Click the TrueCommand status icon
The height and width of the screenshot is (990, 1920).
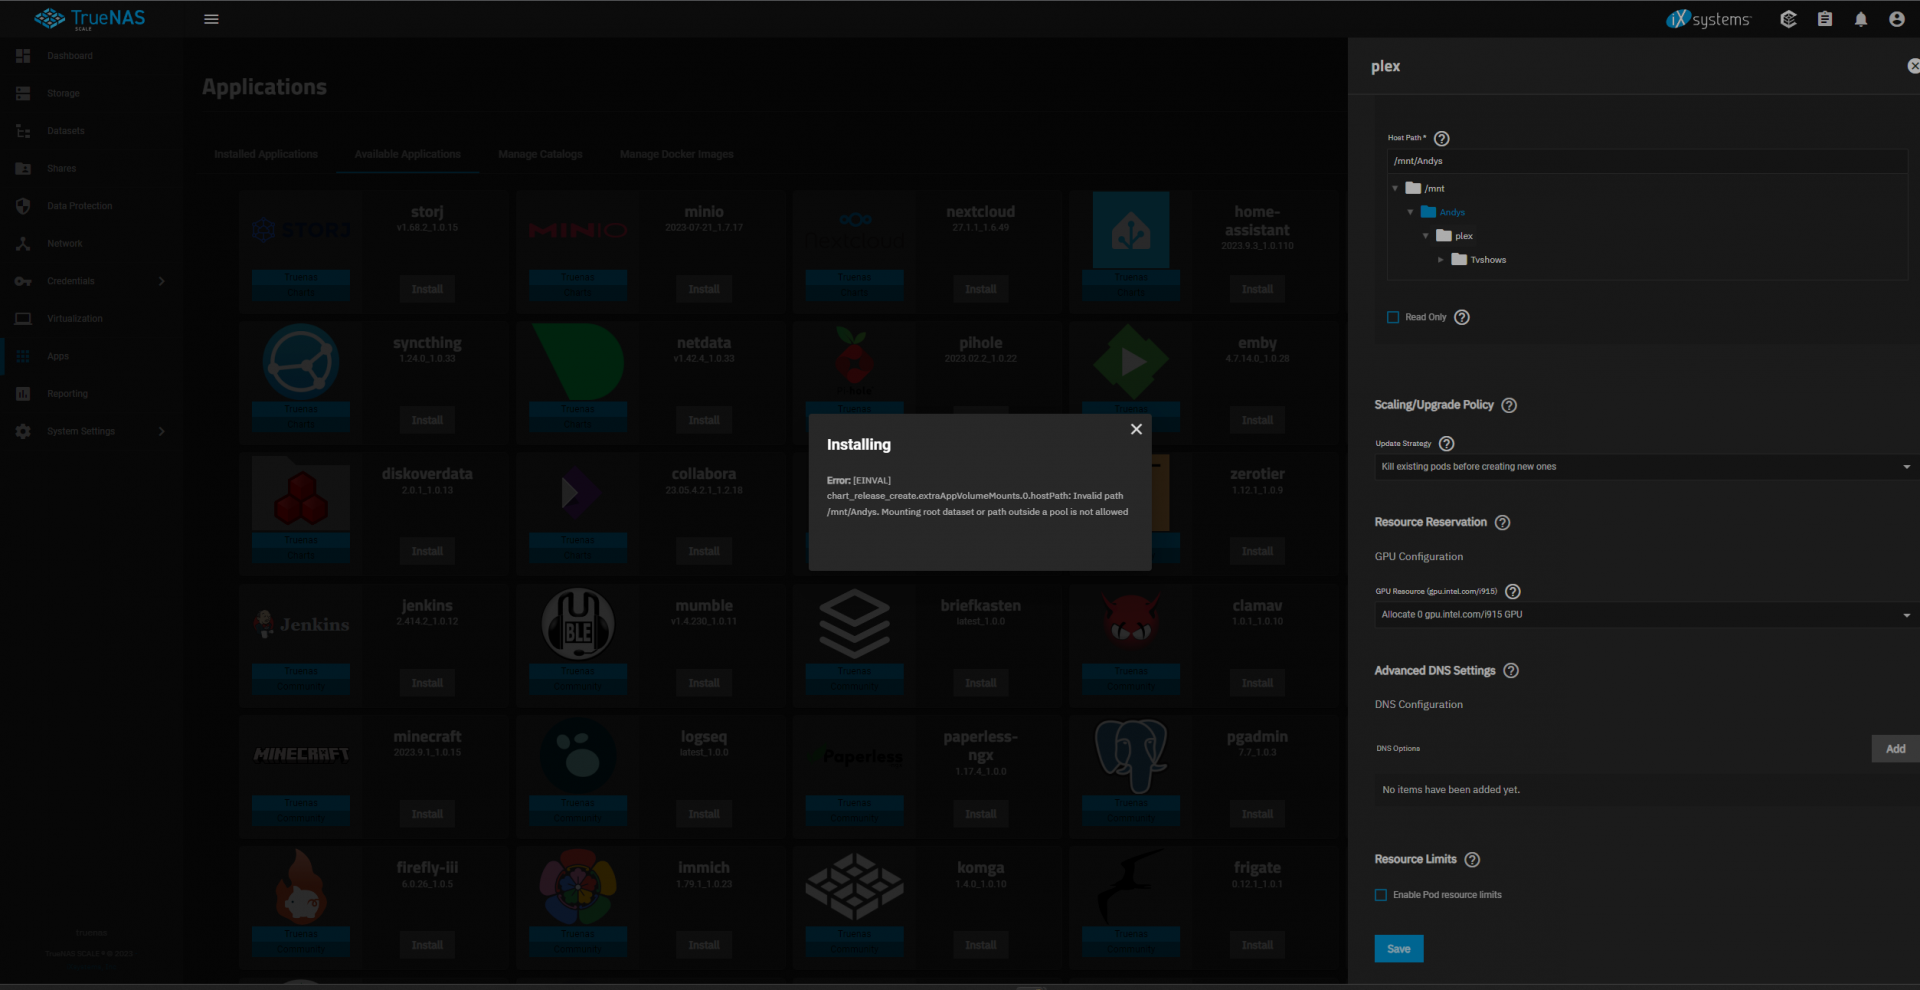(1788, 19)
